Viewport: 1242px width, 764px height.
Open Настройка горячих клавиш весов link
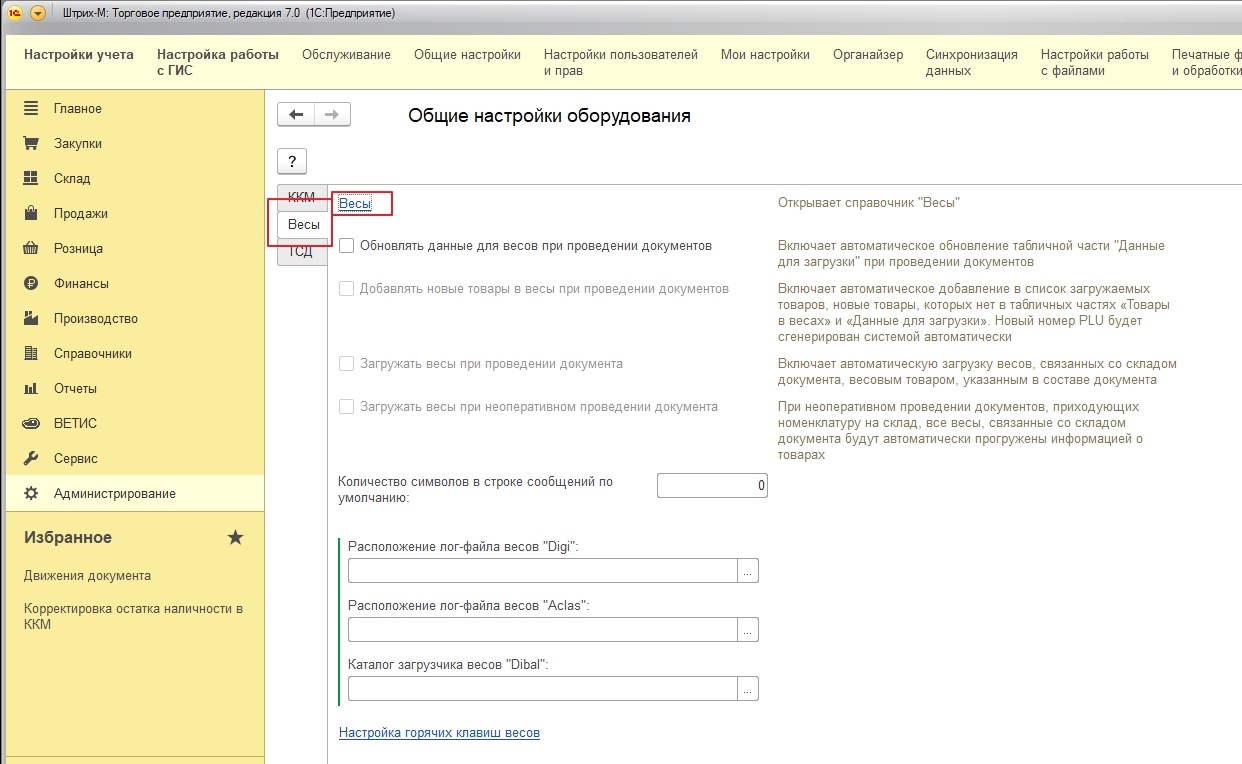[439, 733]
